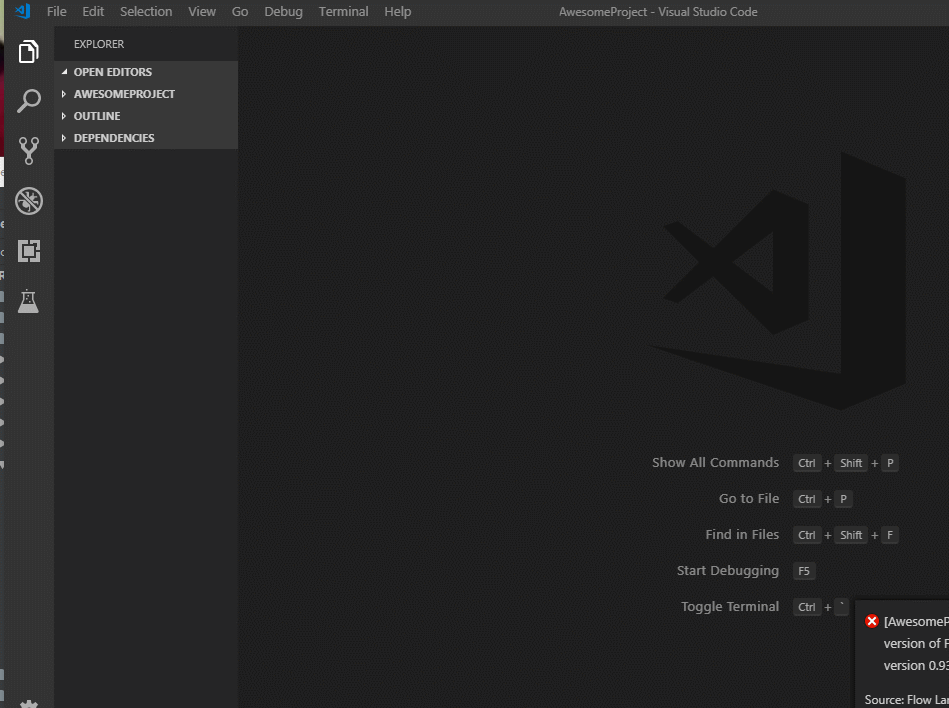This screenshot has width=949, height=708.
Task: Open the Help menu
Action: coord(398,11)
